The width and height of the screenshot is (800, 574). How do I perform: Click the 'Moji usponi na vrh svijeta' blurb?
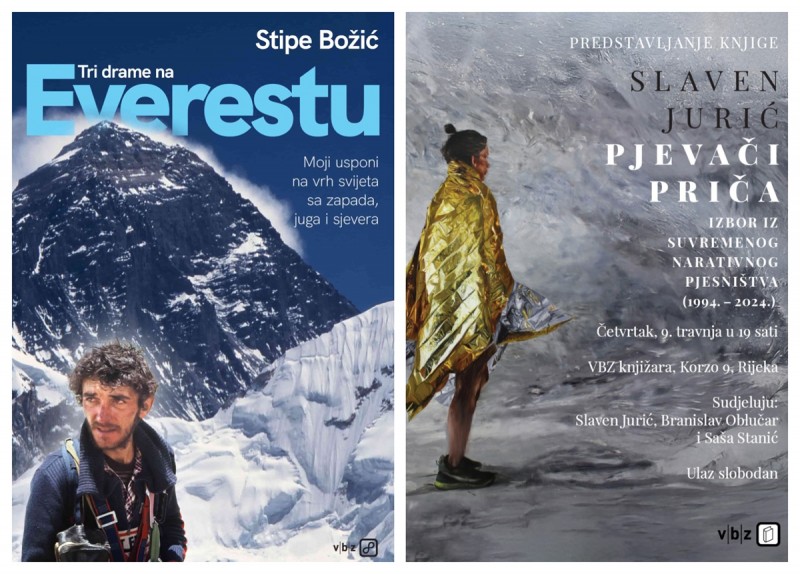[335, 191]
